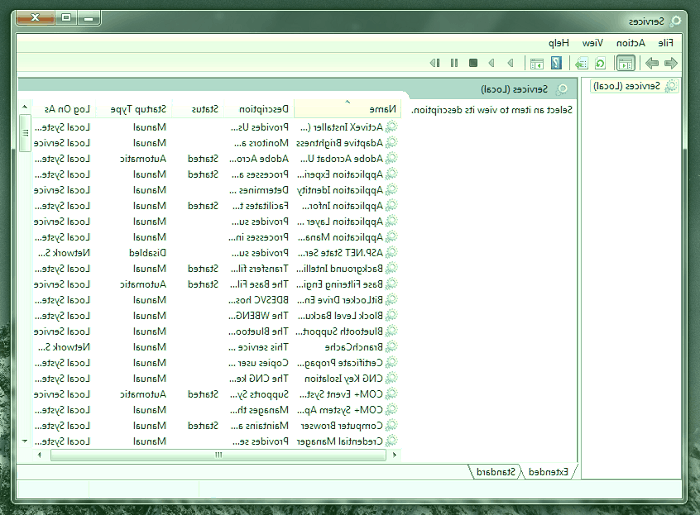Click the gear icon beside BranchCache
The image size is (700, 515).
[392, 347]
